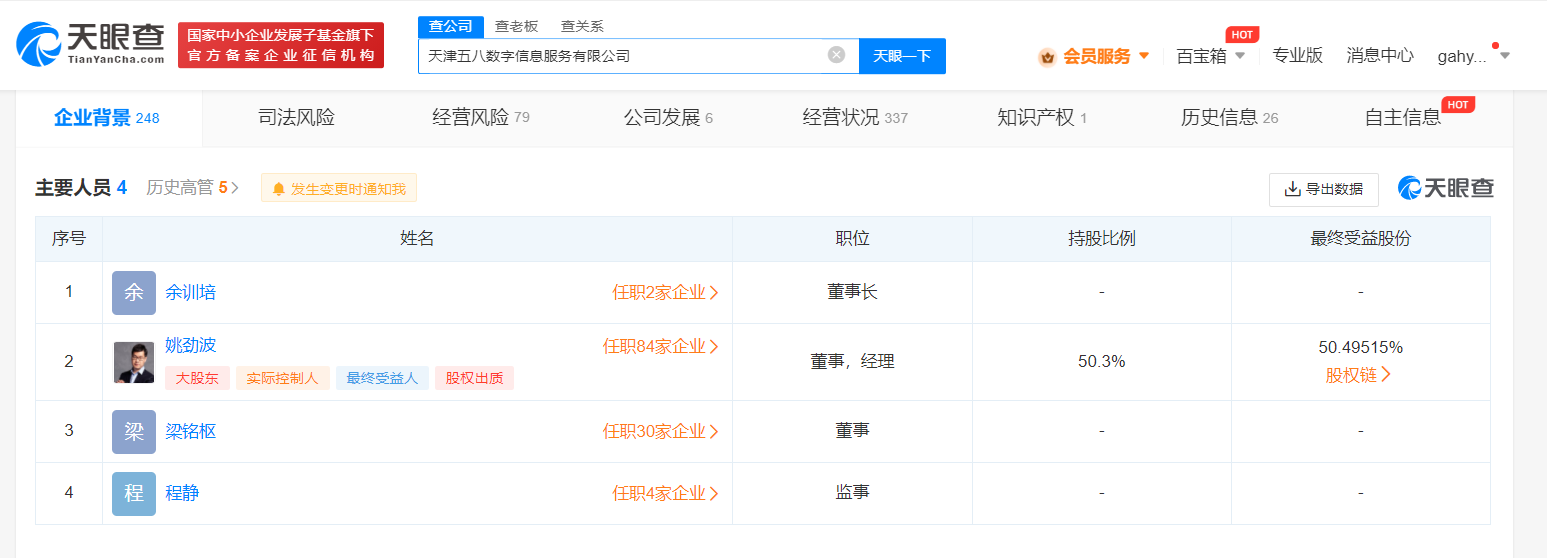This screenshot has height=558, width=1547.
Task: Clear the search box with the X icon
Action: (x=837, y=55)
